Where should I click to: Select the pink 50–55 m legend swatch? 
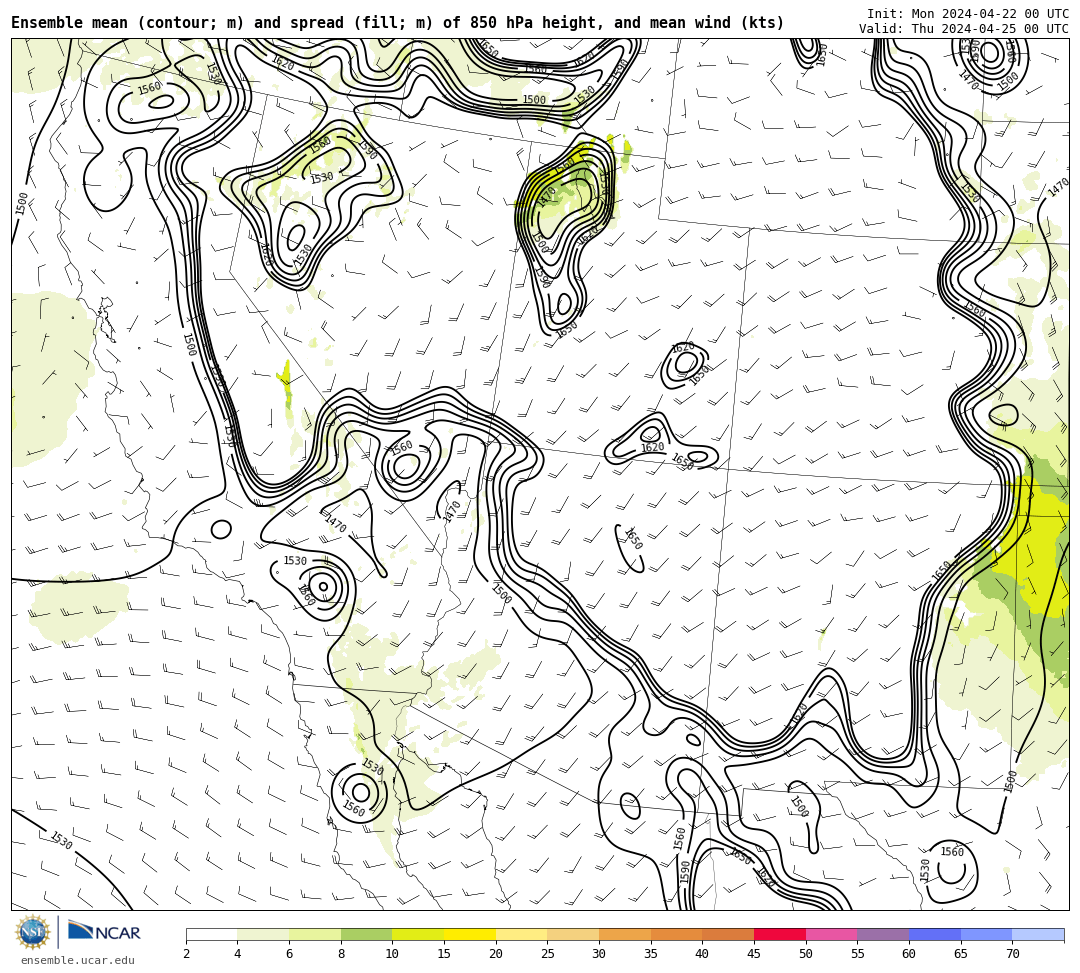[831, 934]
